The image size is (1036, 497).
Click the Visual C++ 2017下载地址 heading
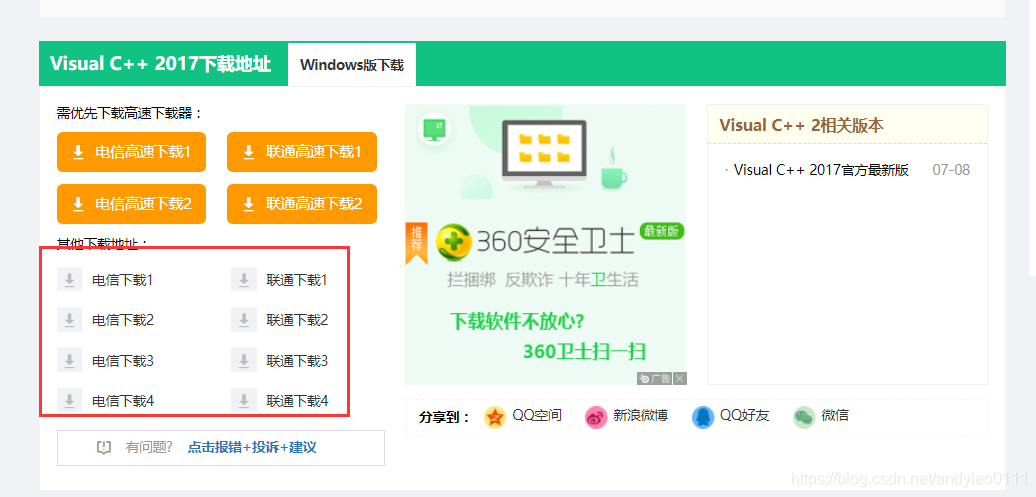(x=161, y=64)
